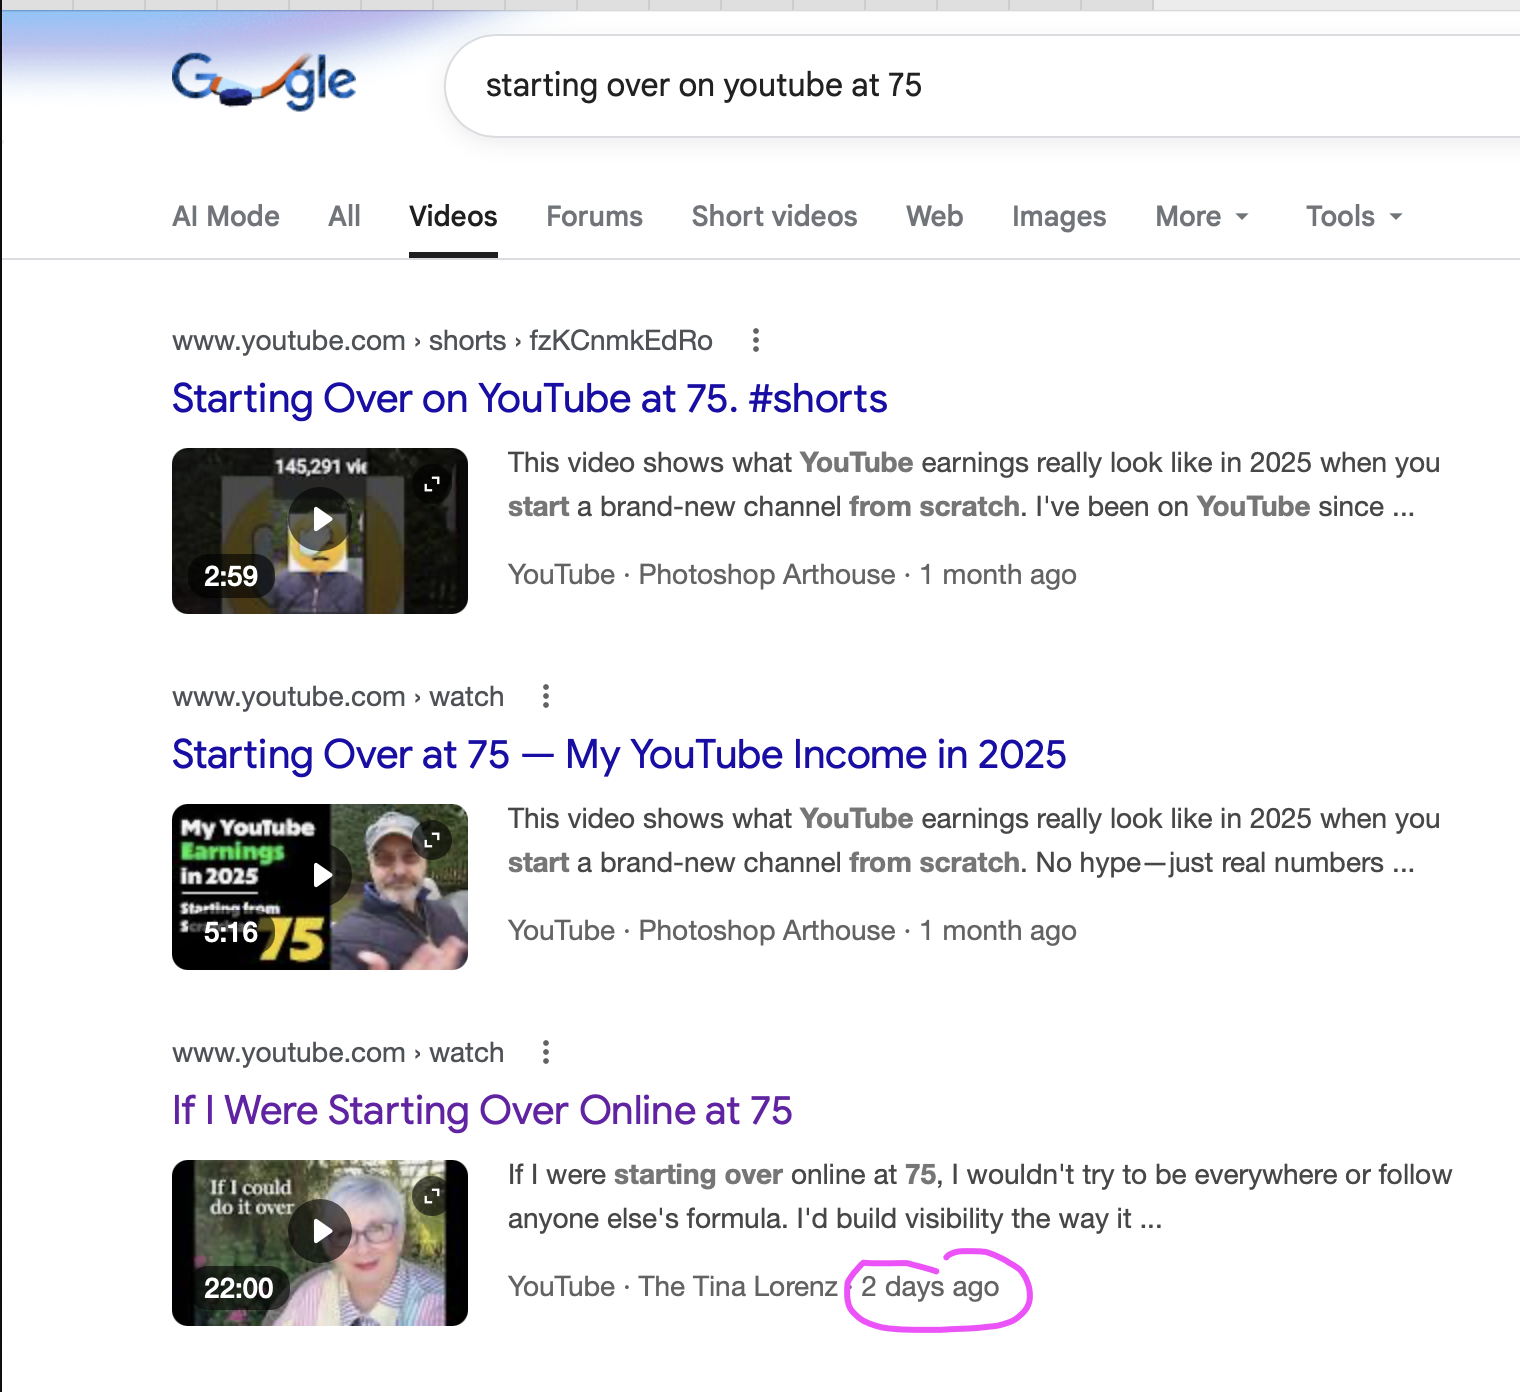Open "If I Were Starting Over Online at 75"
1520x1392 pixels.
481,1110
